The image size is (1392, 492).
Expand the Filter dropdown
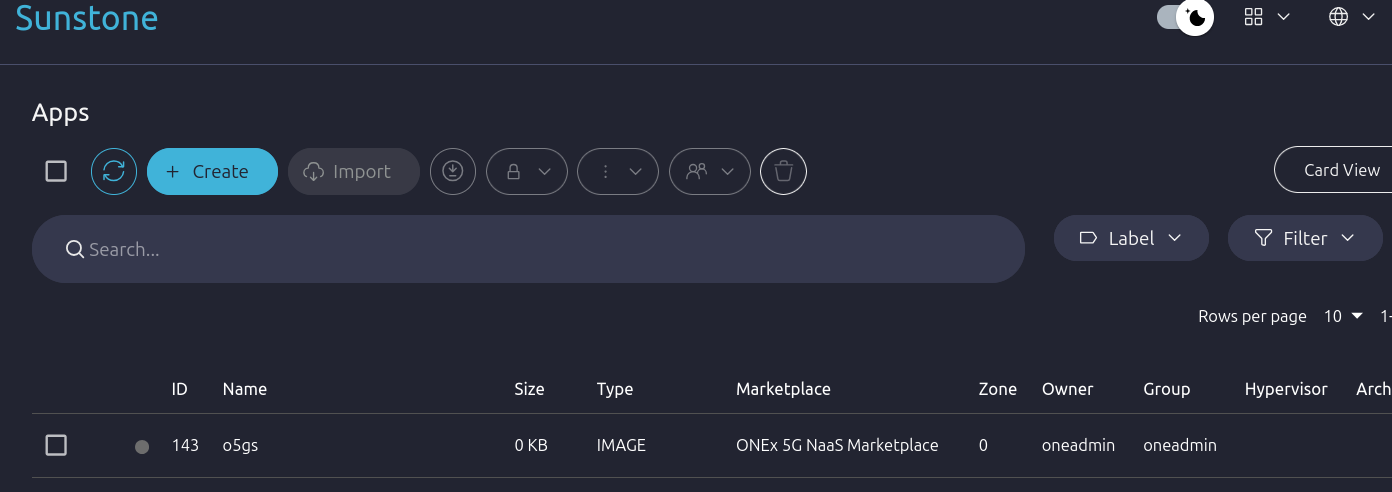(1304, 238)
